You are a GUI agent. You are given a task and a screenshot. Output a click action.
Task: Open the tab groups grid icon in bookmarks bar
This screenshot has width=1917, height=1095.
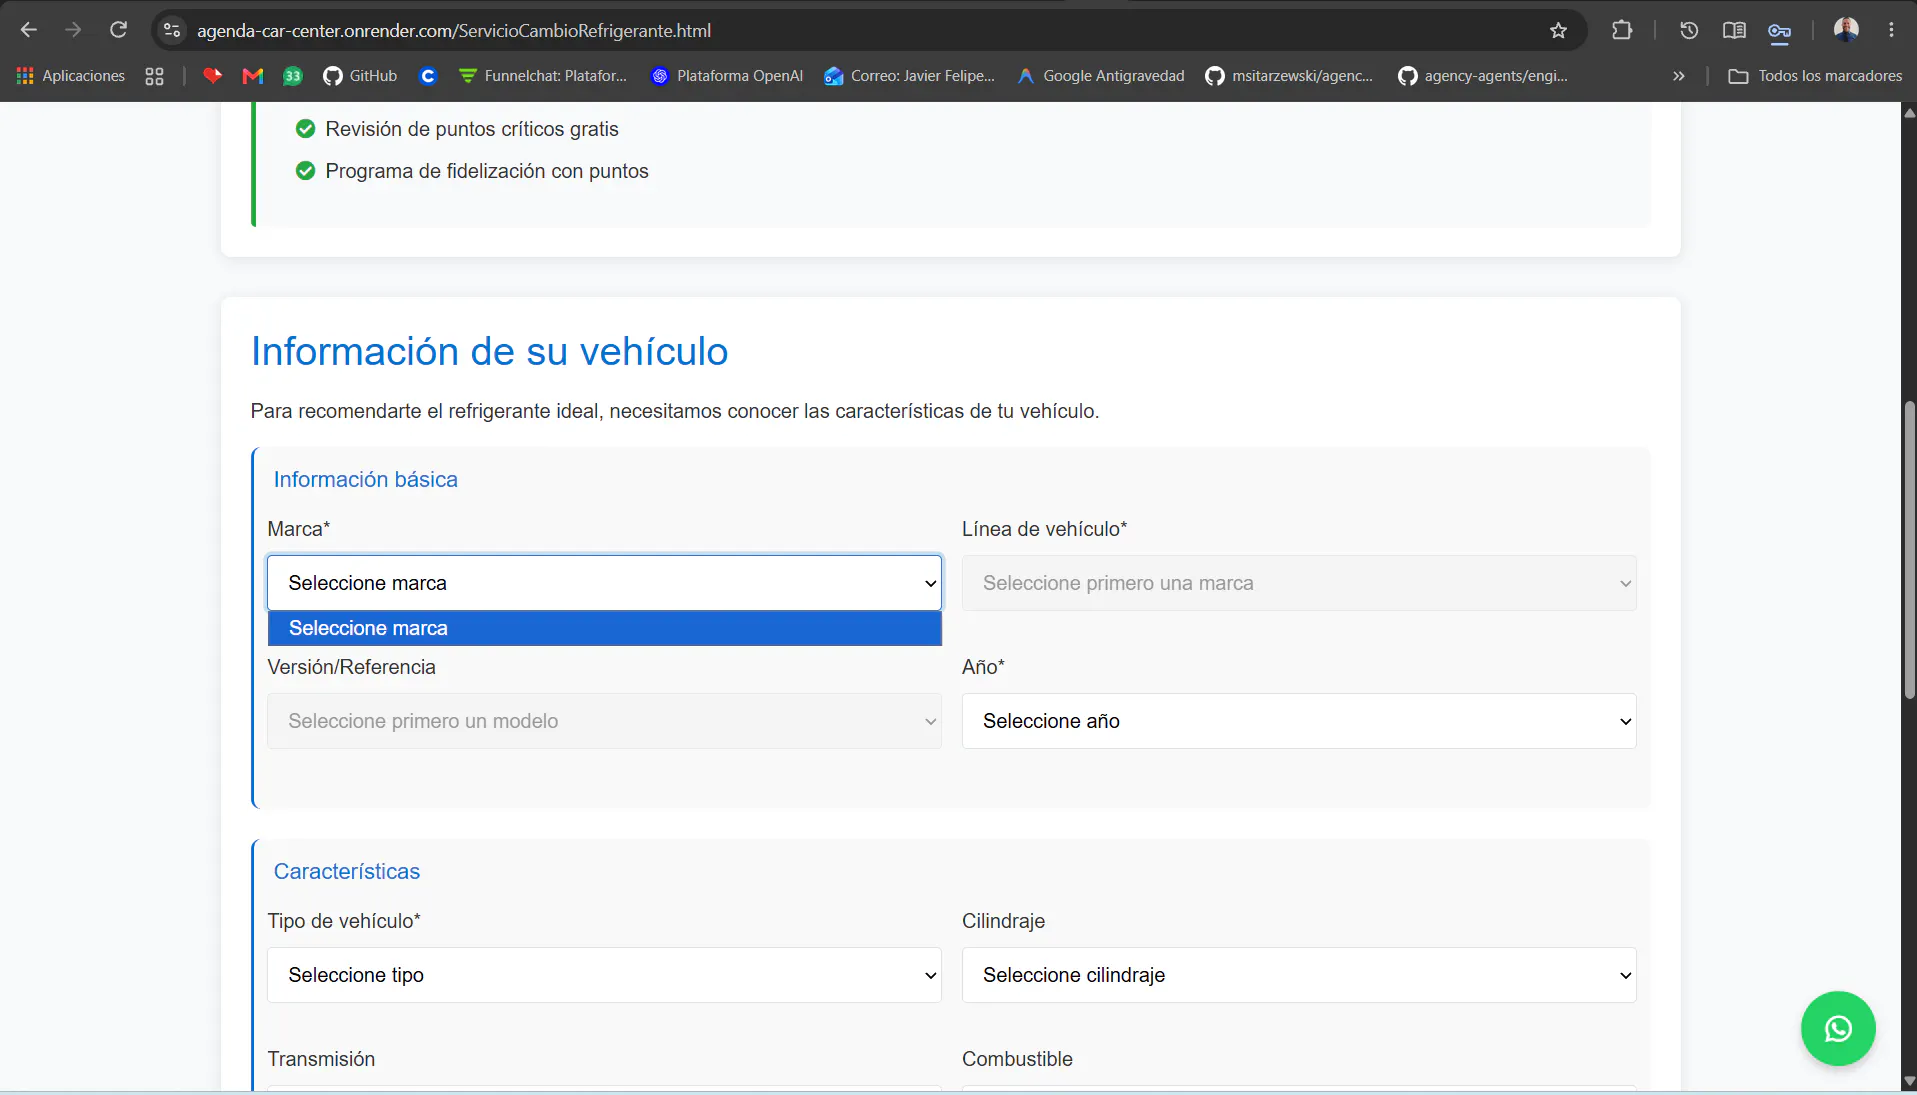[154, 76]
